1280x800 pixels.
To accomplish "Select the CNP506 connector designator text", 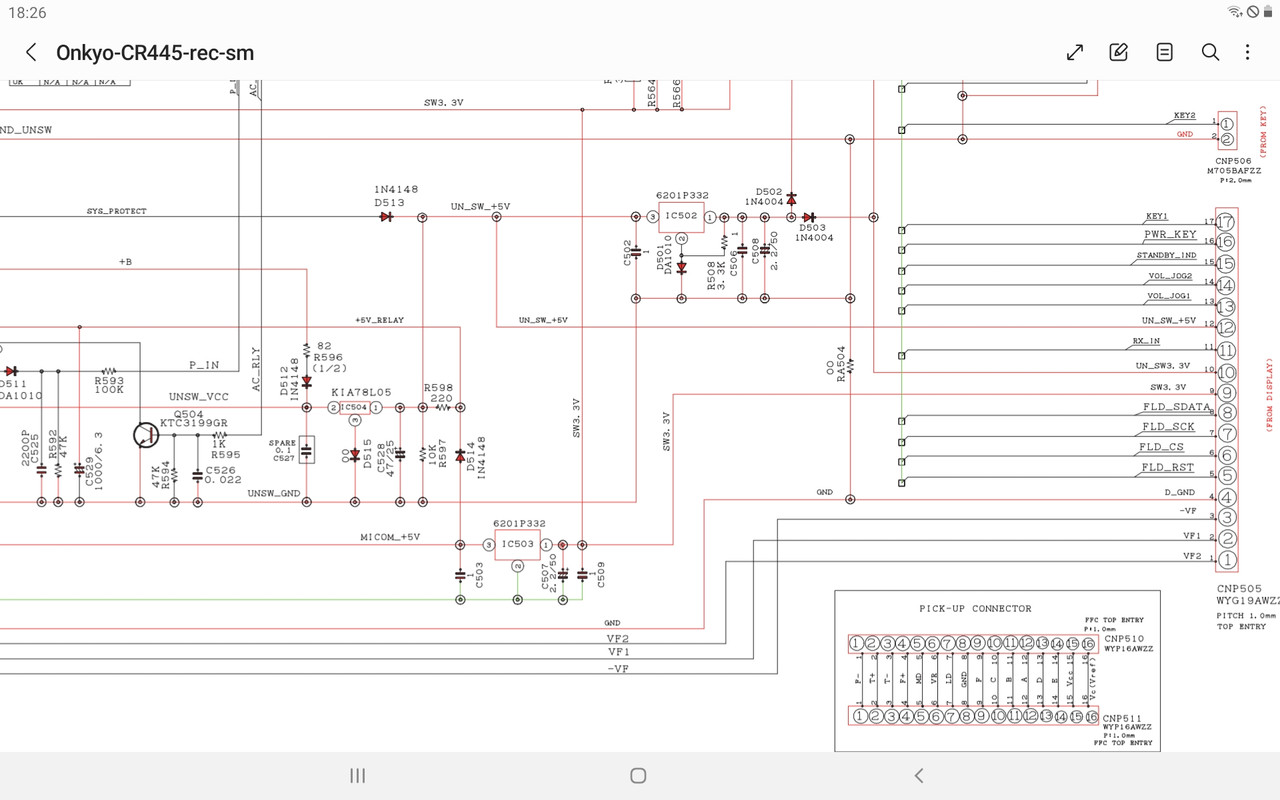I will [x=1234, y=160].
